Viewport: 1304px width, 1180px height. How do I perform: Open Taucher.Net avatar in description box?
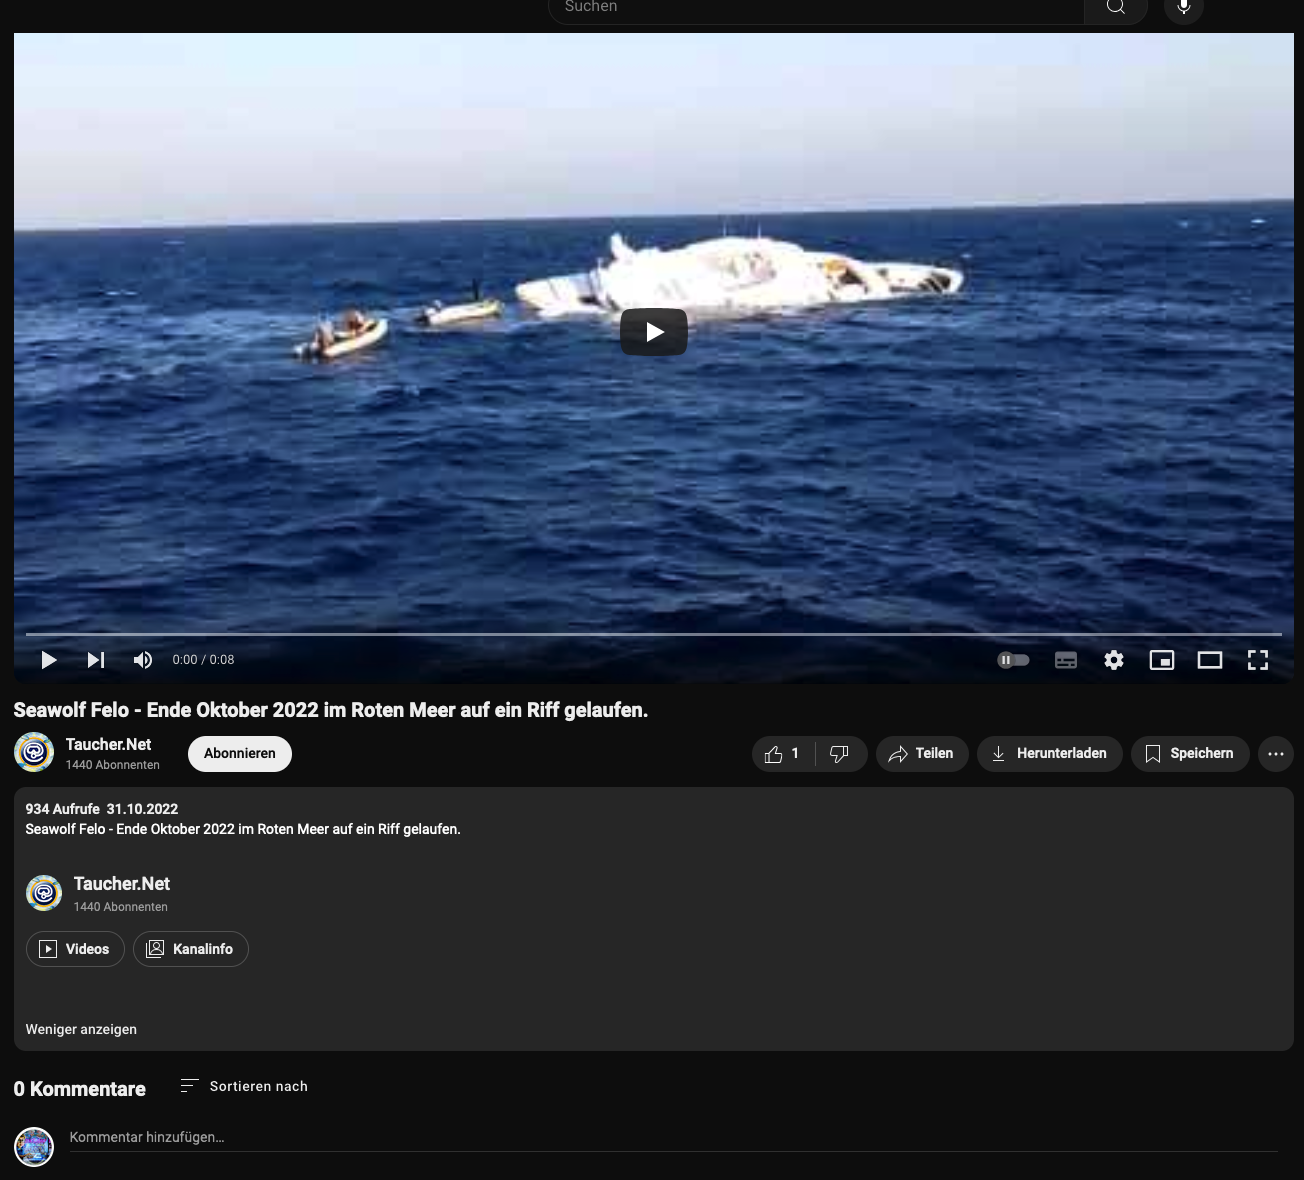[44, 893]
